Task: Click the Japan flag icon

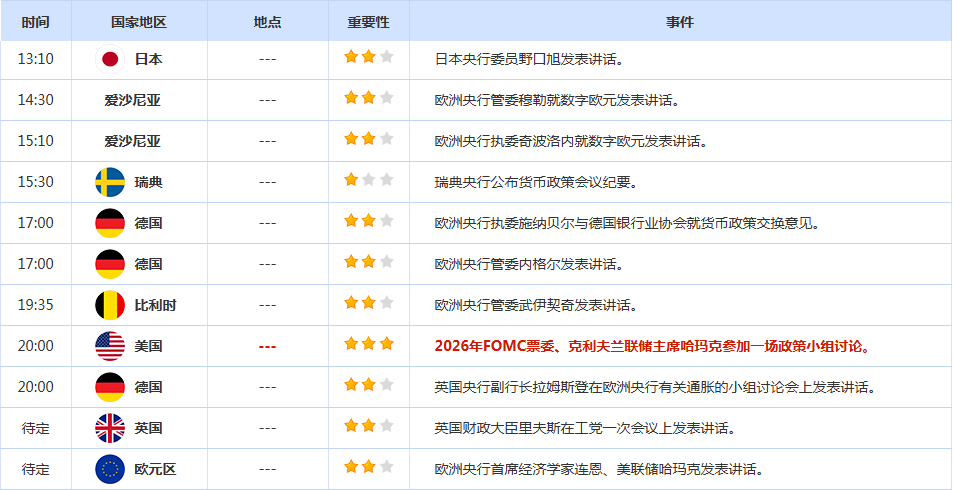Action: point(109,59)
